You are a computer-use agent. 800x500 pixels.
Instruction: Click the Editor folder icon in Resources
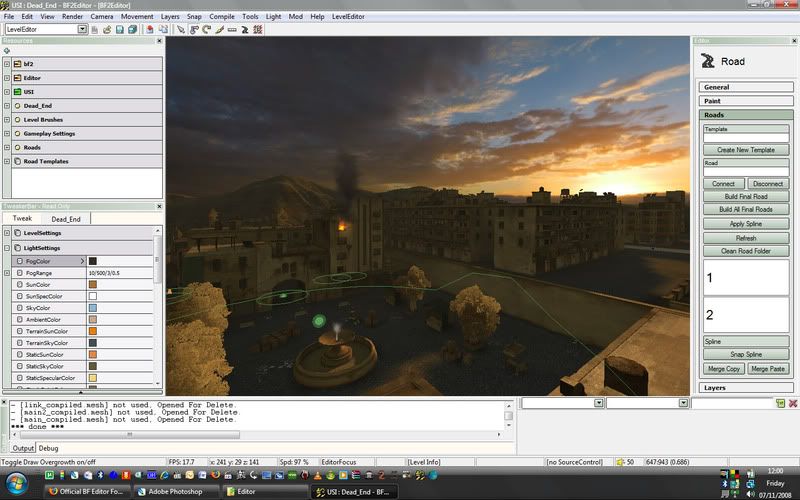click(x=17, y=78)
